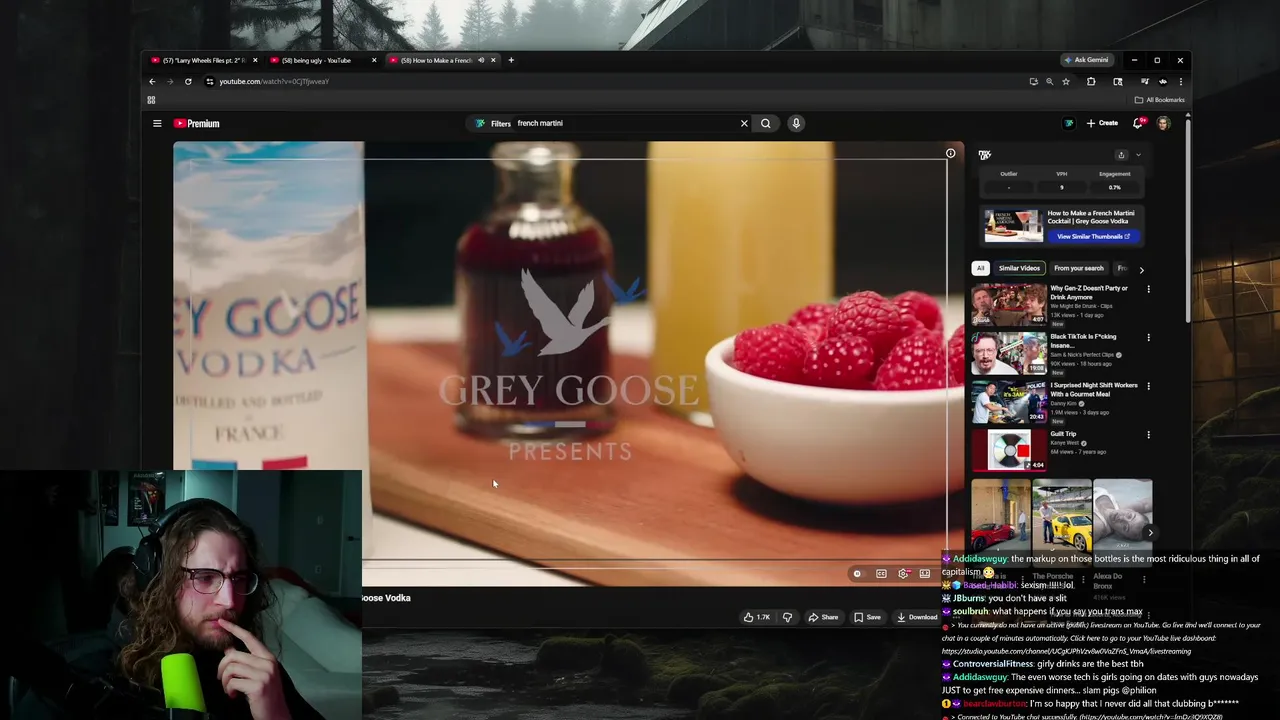Reload the YouTube page
1280x720 pixels.
(x=188, y=81)
